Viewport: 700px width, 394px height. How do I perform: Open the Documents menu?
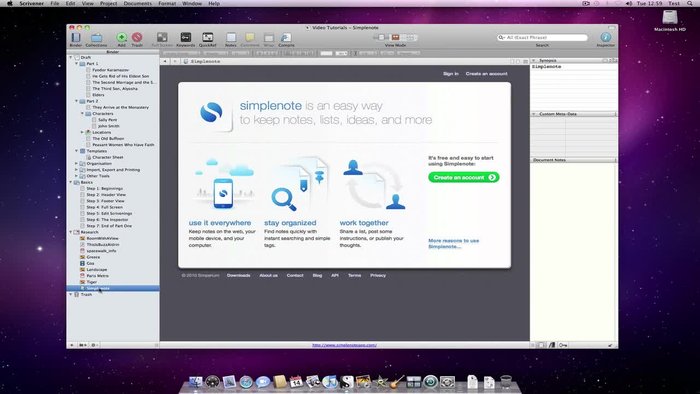(138, 4)
